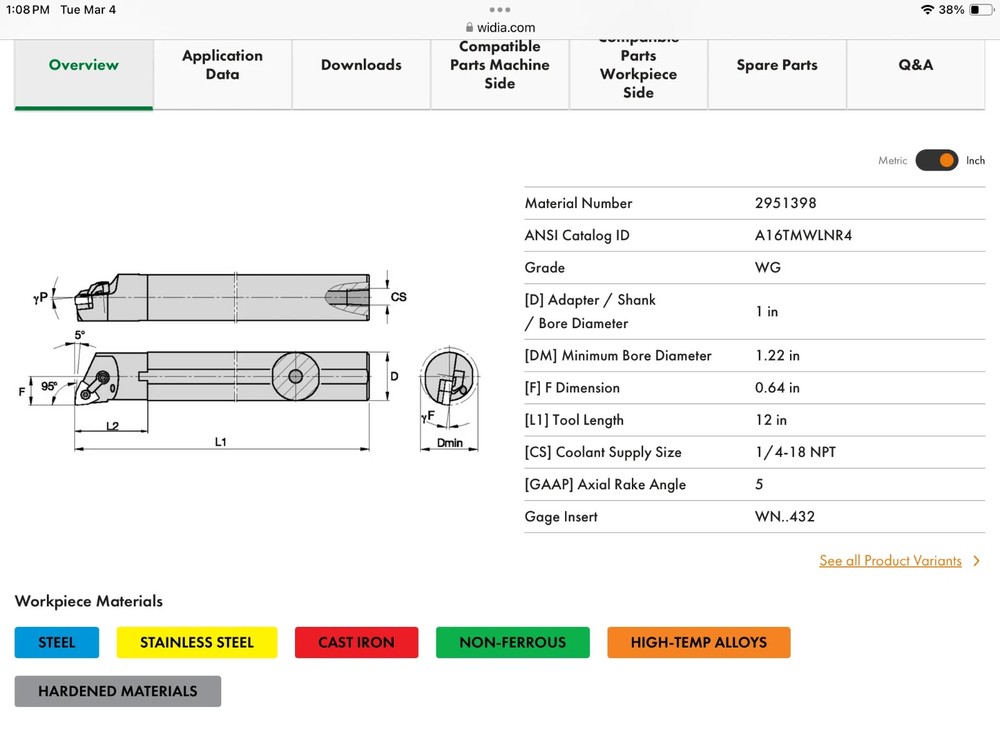Select the blue STEEL material badge

tap(57, 642)
